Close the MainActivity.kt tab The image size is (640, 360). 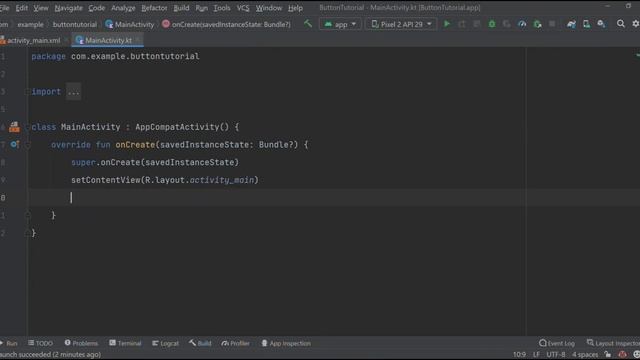pos(139,40)
